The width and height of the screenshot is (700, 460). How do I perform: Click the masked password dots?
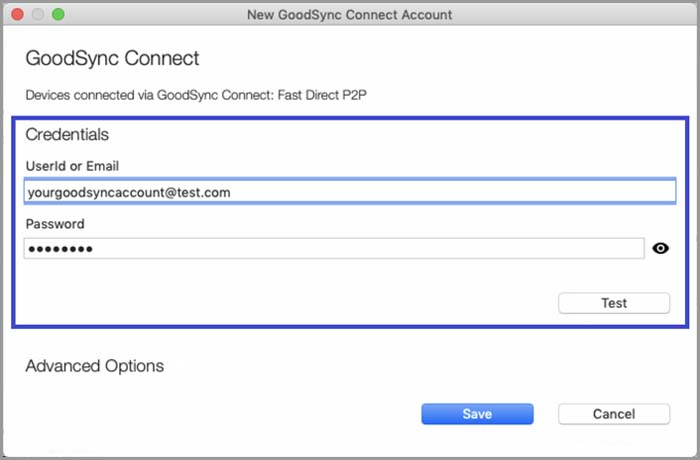tap(60, 249)
